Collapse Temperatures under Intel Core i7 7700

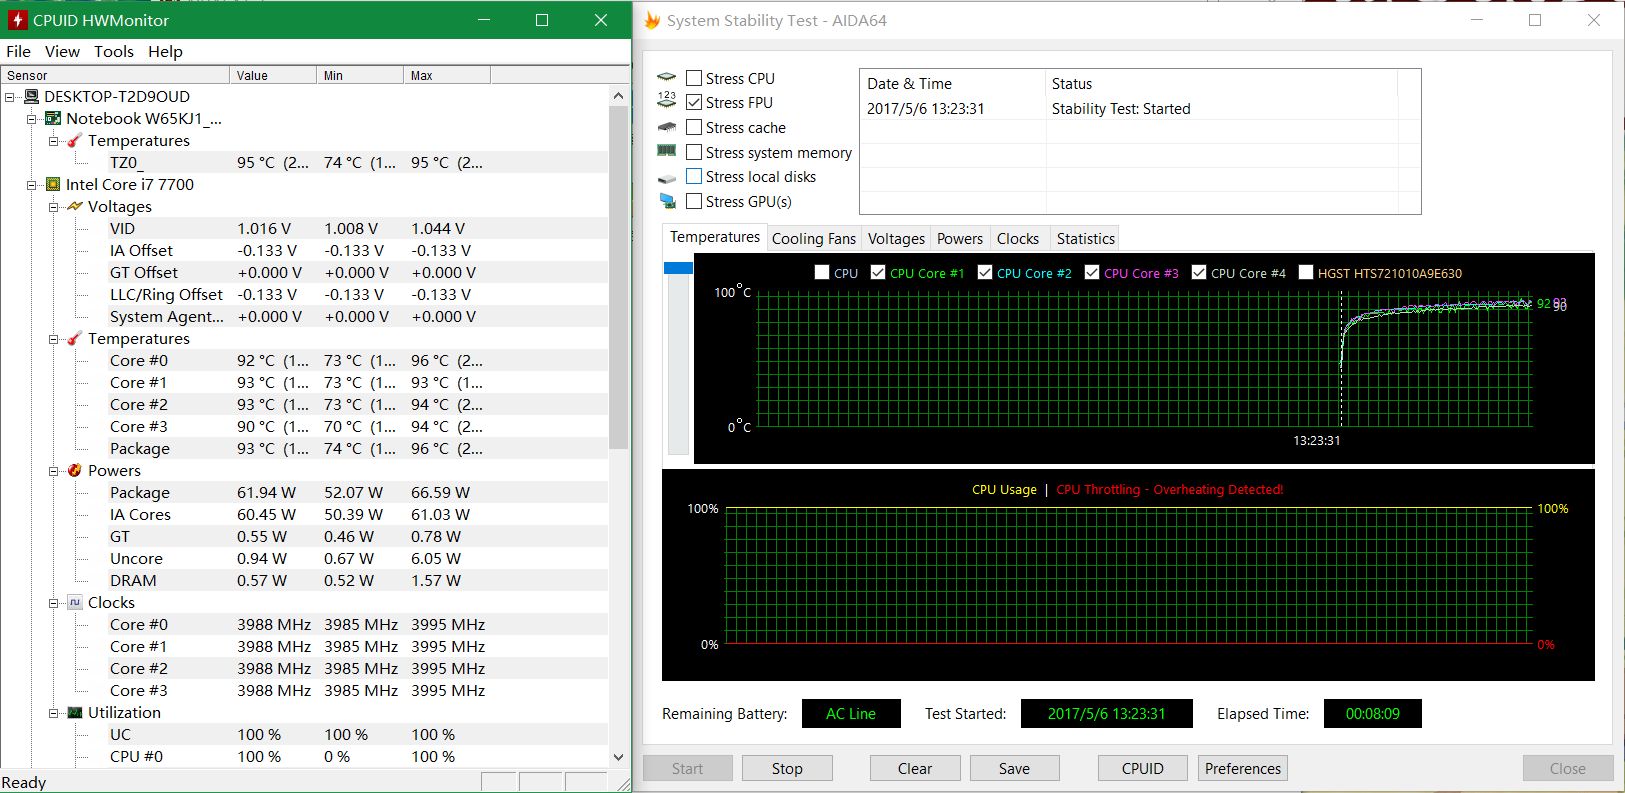point(54,339)
